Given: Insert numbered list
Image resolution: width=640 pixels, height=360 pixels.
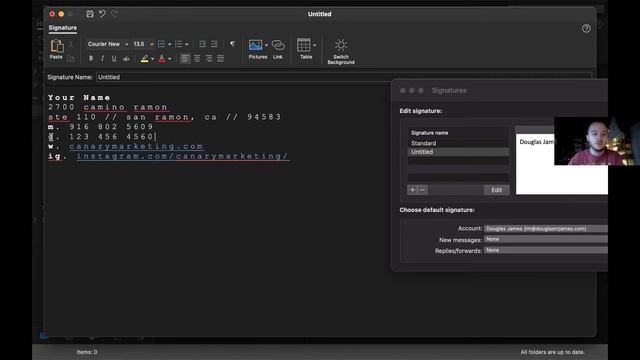Looking at the screenshot, I should [178, 44].
